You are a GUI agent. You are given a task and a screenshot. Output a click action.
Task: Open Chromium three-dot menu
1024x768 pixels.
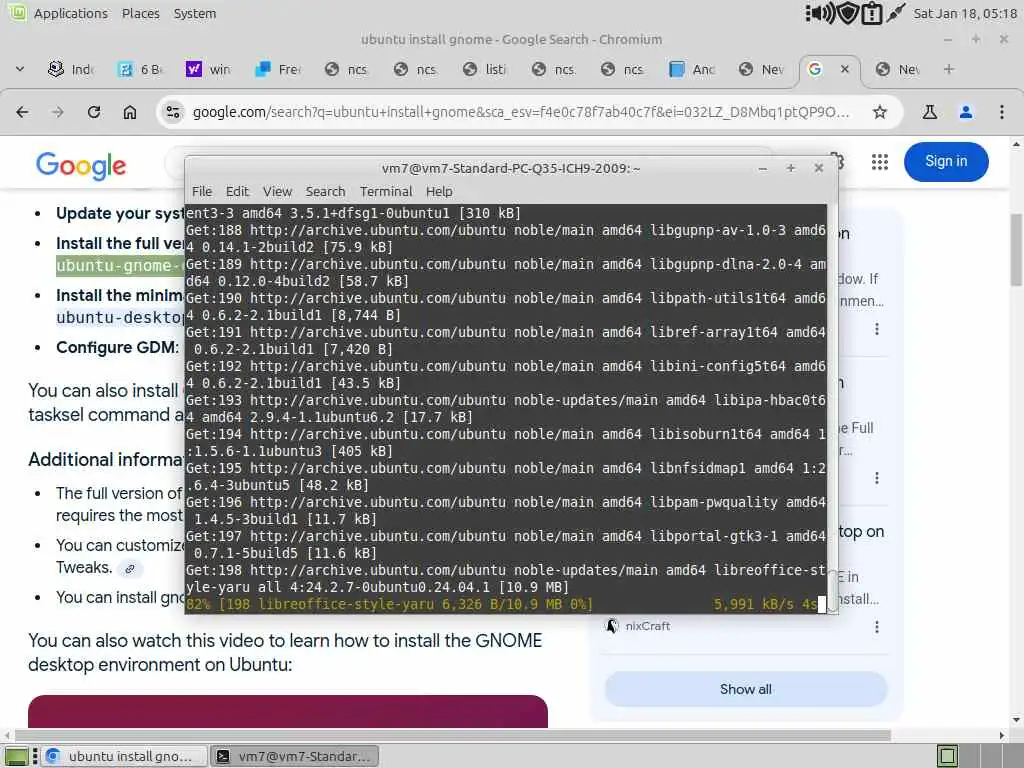[x=1001, y=112]
